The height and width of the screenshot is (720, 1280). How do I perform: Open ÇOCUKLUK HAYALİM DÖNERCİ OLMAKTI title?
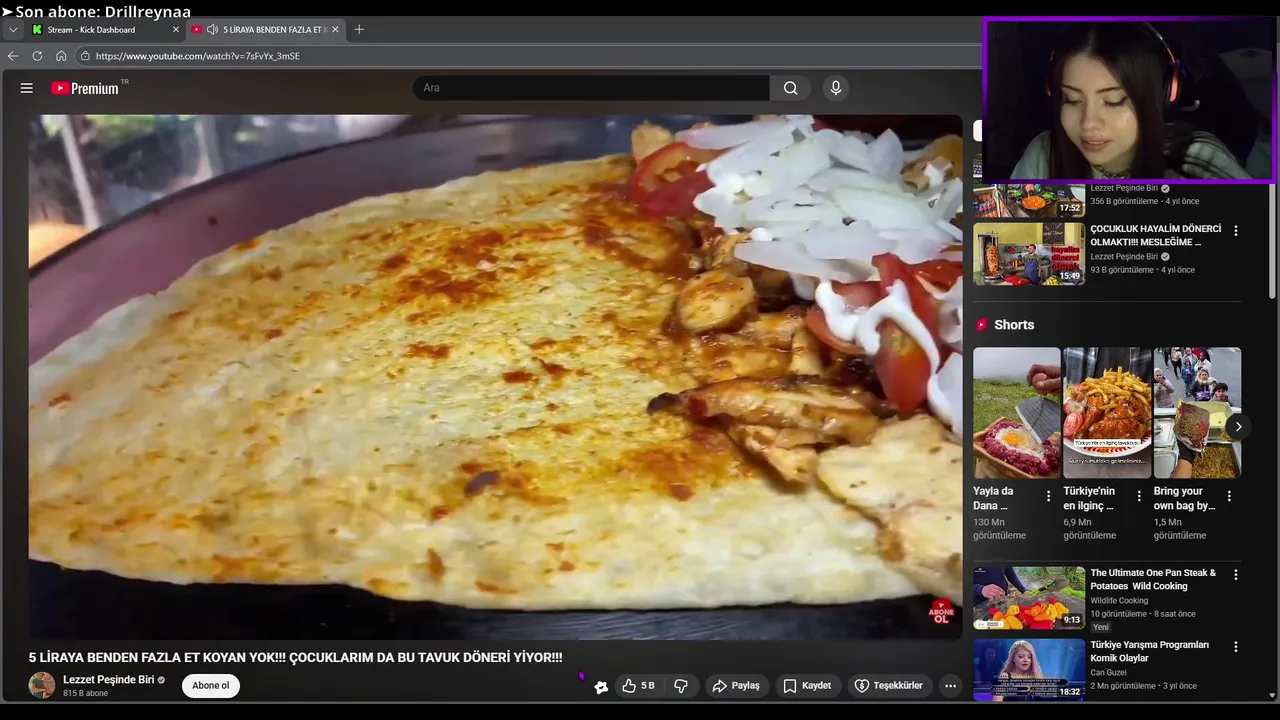tap(1155, 236)
